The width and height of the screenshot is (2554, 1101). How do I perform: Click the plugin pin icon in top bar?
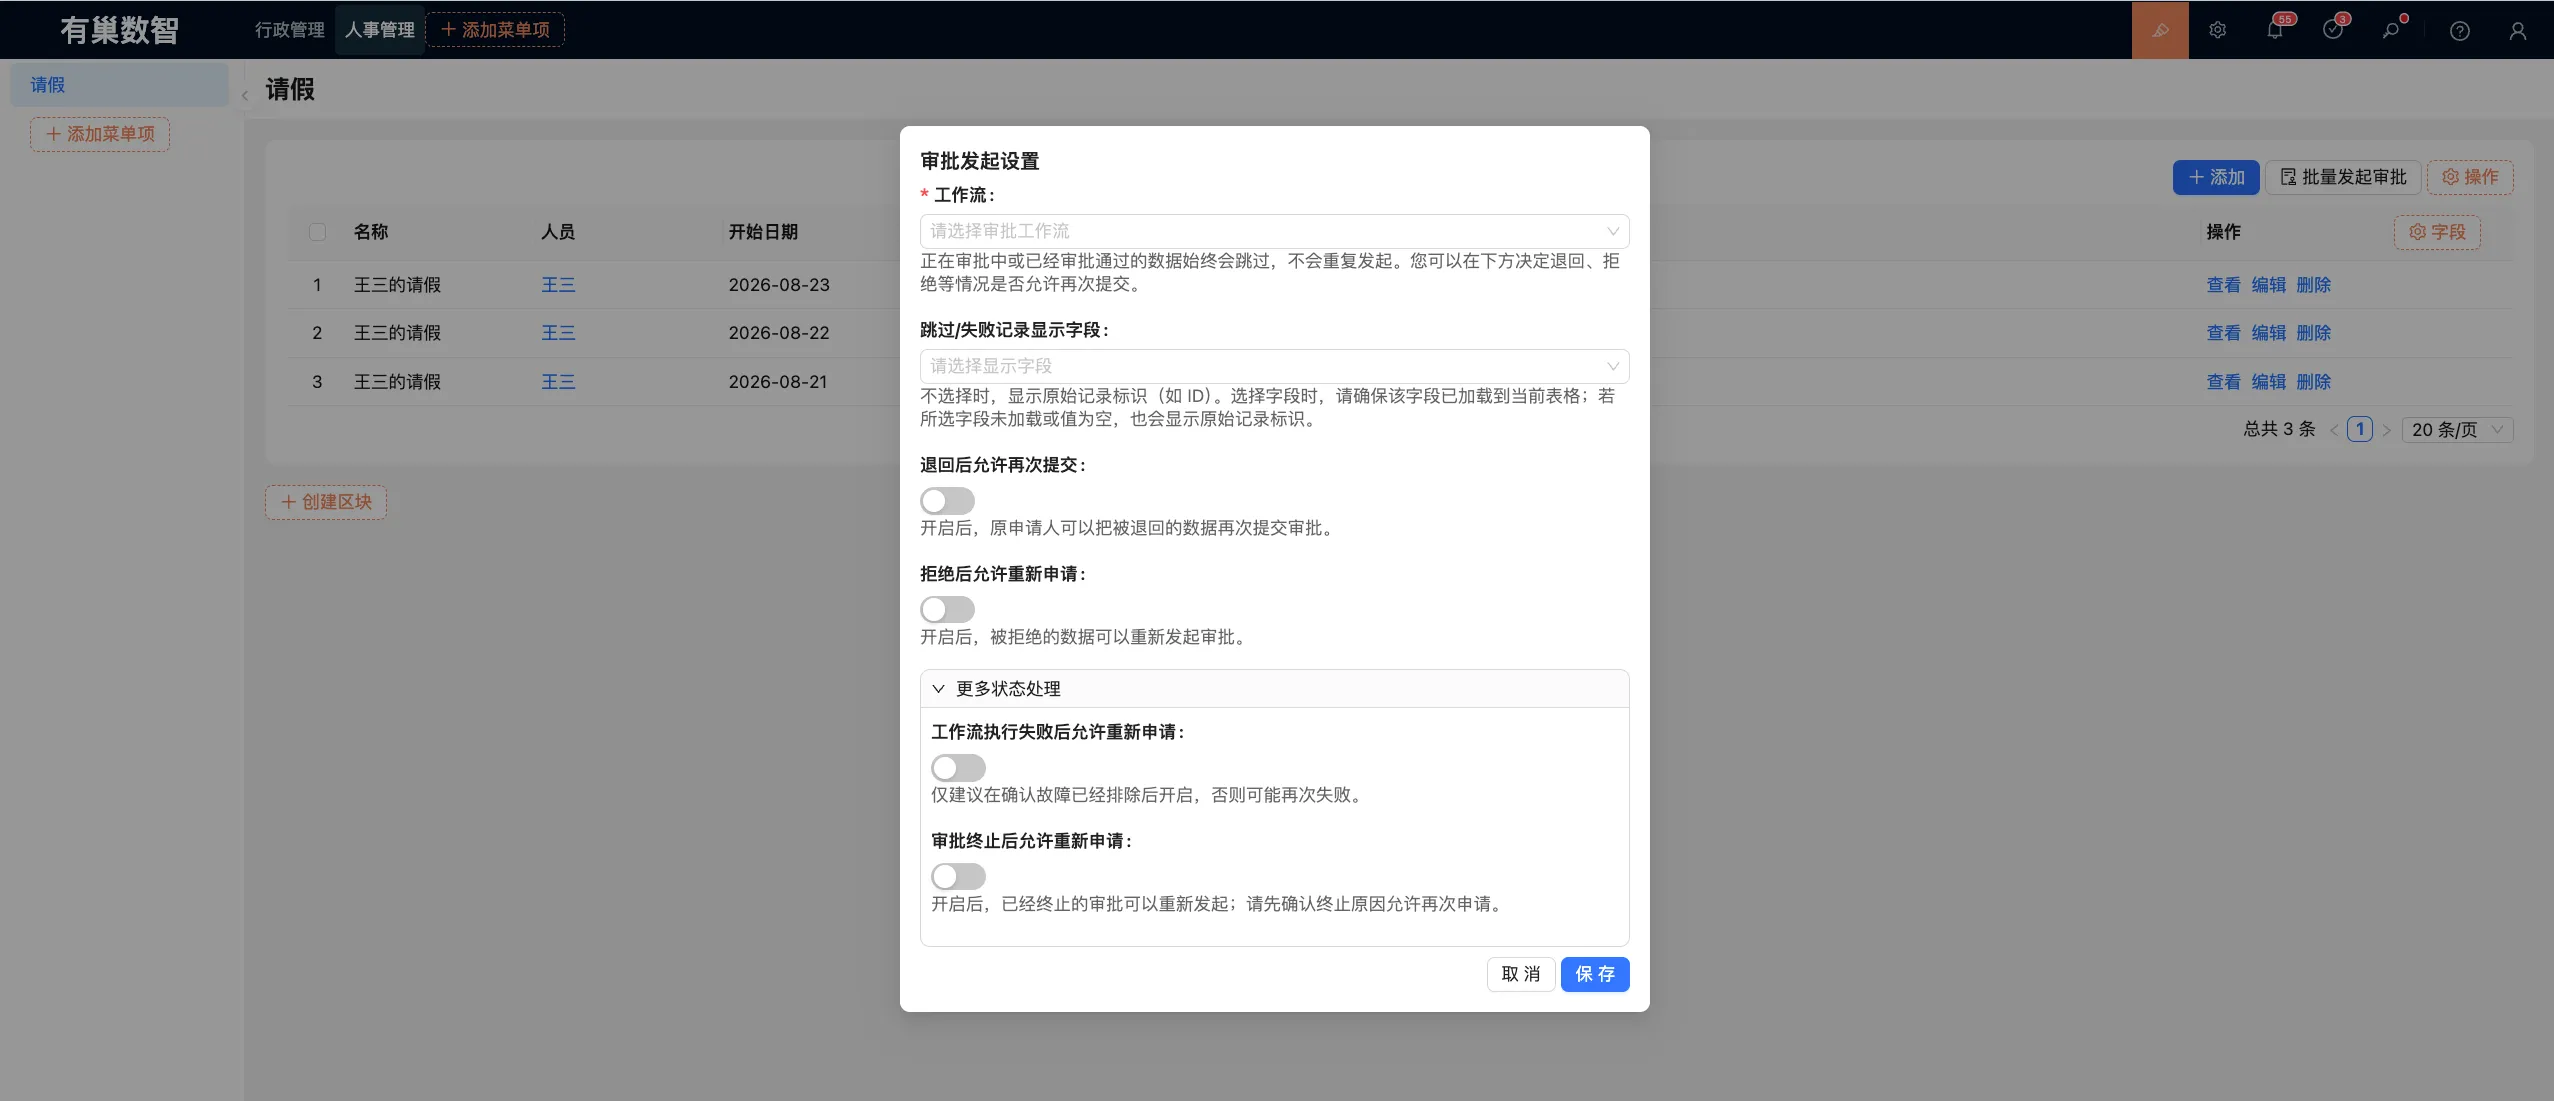tap(2391, 30)
